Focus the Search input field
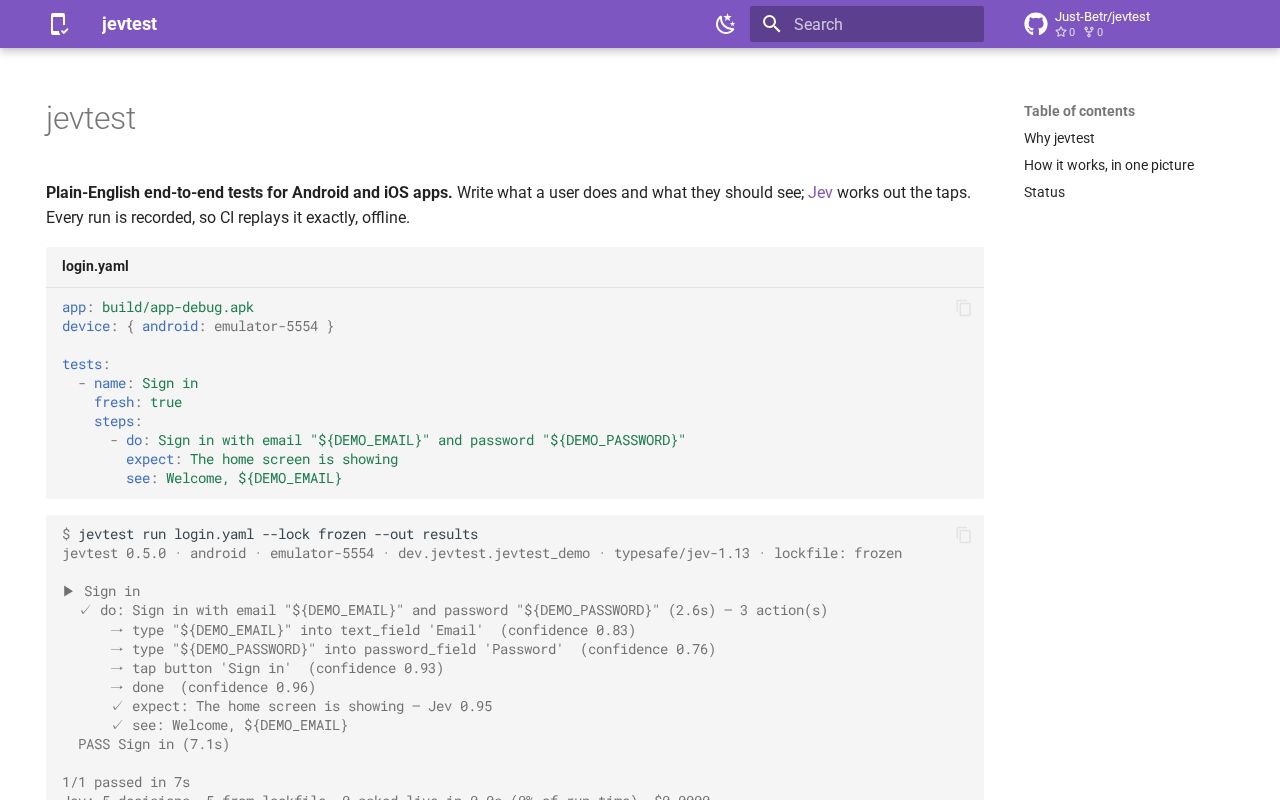 pos(867,24)
